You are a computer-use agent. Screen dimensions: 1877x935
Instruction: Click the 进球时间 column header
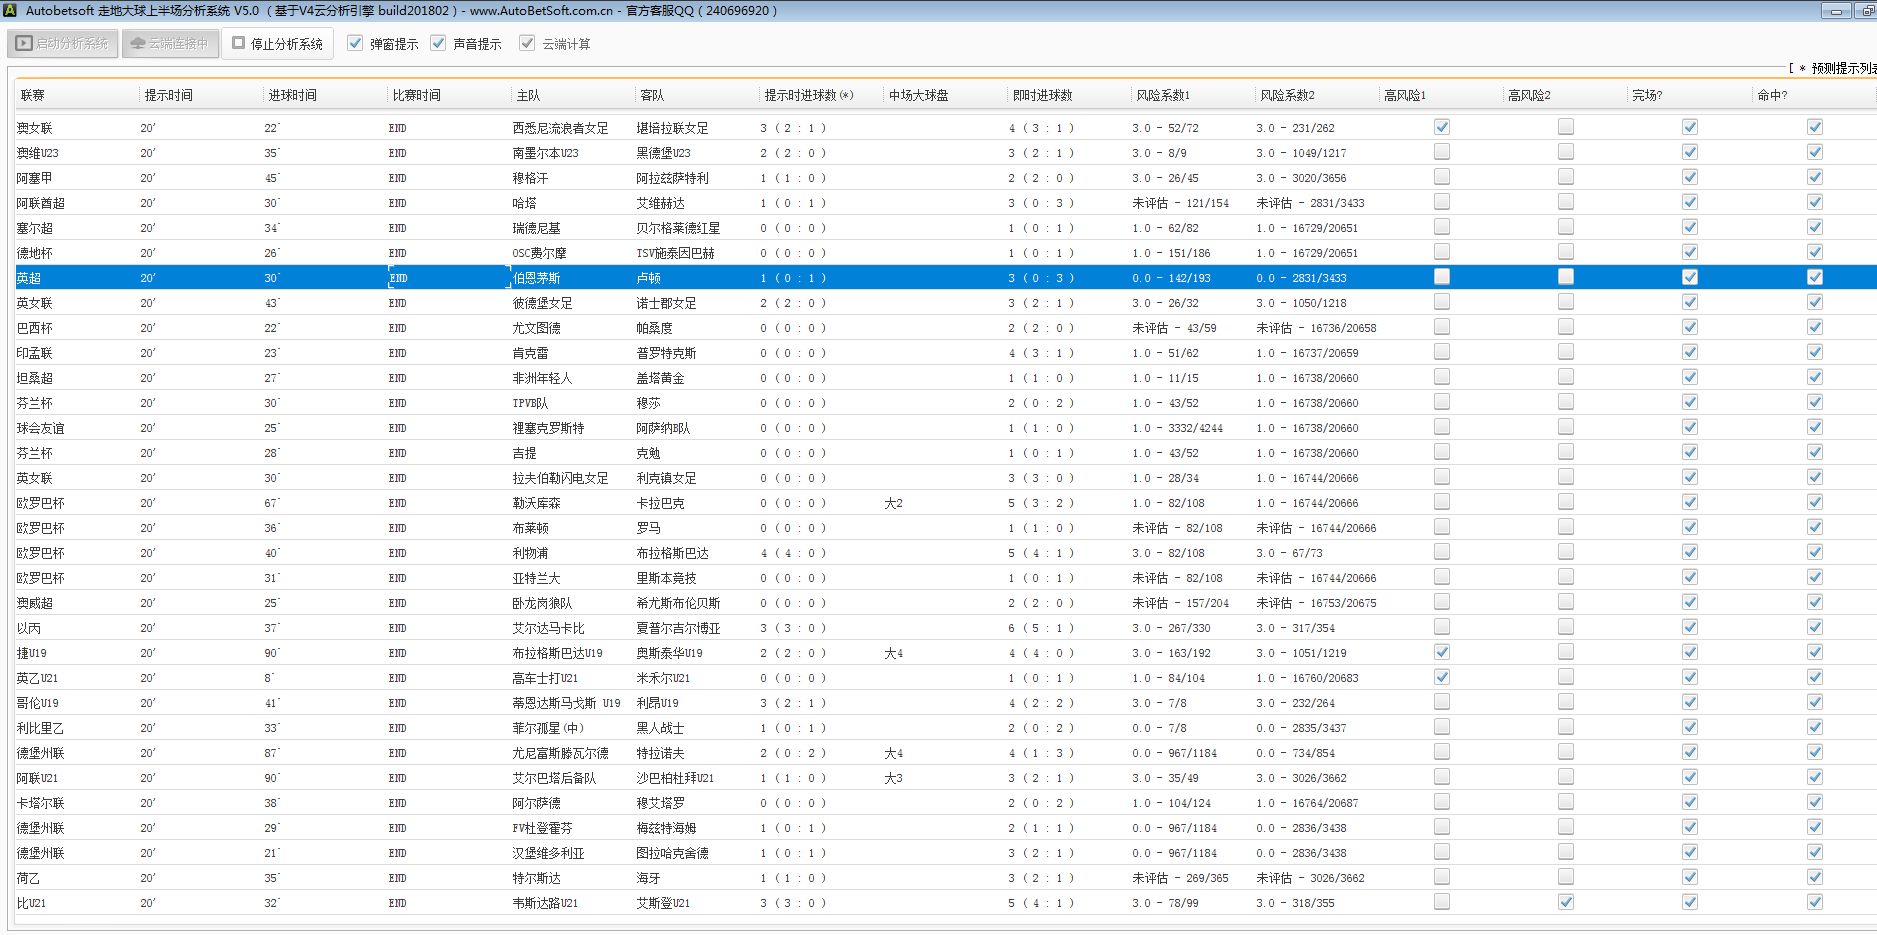pos(292,95)
